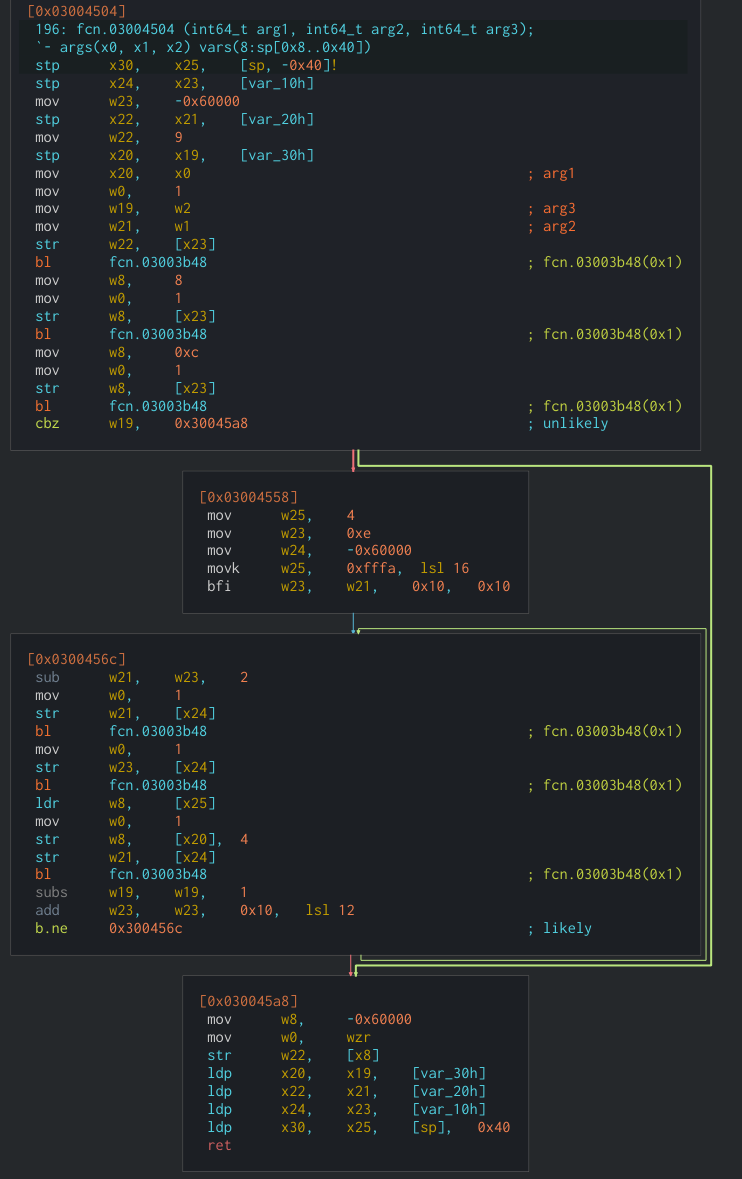Open the [0x030045a8] block header
This screenshot has height=1179, width=742.
pyautogui.click(x=249, y=1002)
